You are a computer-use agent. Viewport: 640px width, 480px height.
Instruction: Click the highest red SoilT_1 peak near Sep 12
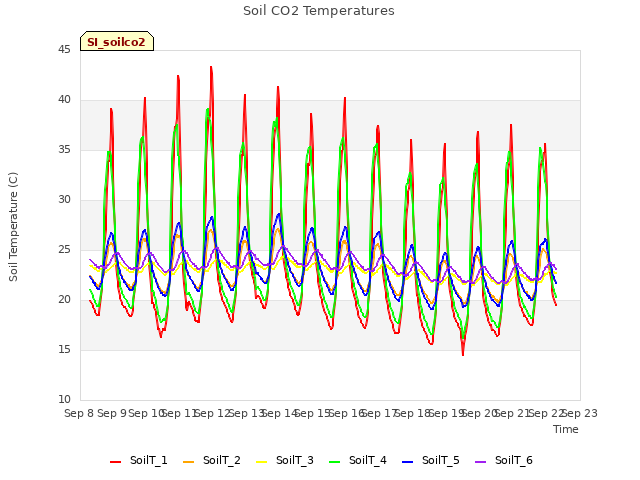[211, 67]
